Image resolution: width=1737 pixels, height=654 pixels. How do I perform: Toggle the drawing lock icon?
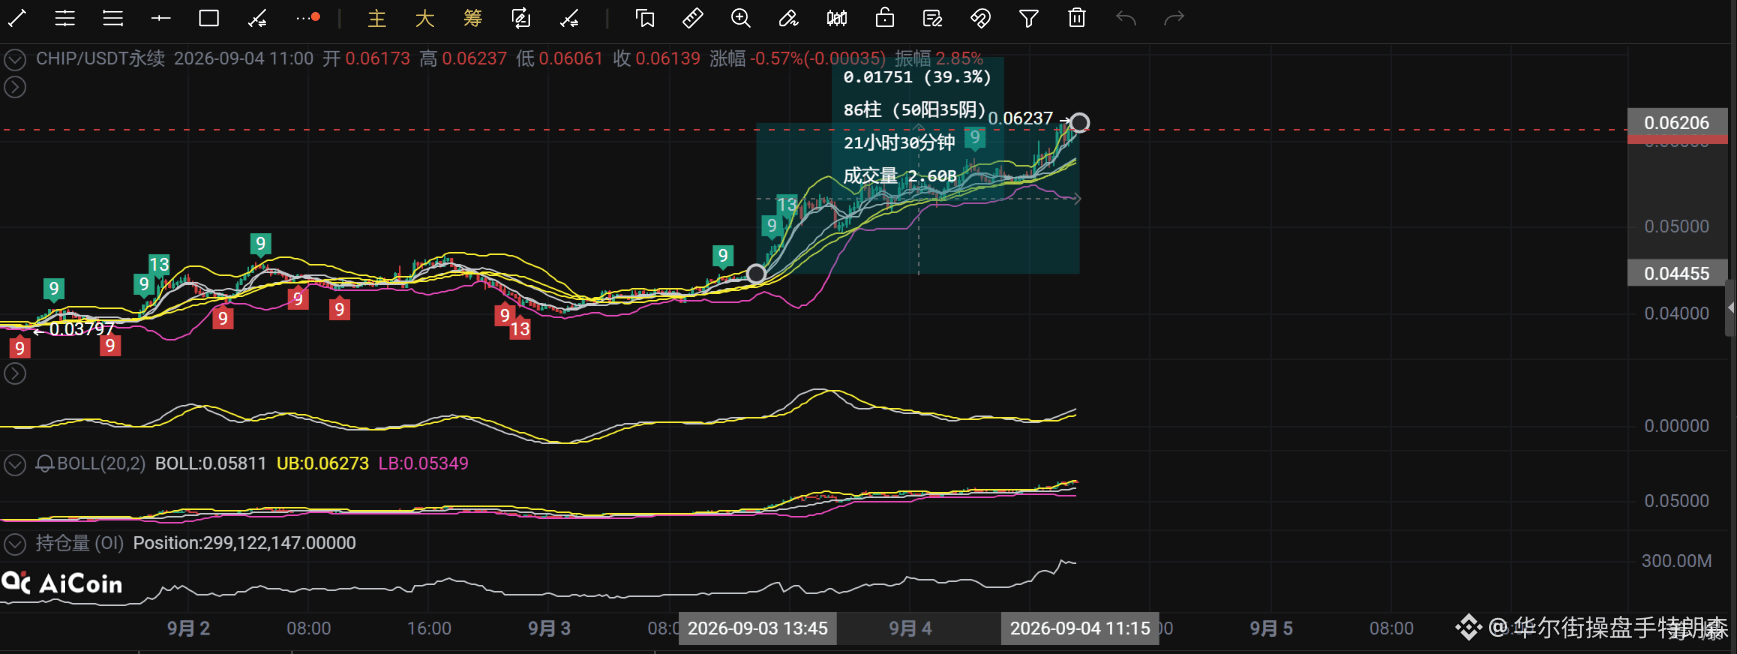[x=885, y=18]
